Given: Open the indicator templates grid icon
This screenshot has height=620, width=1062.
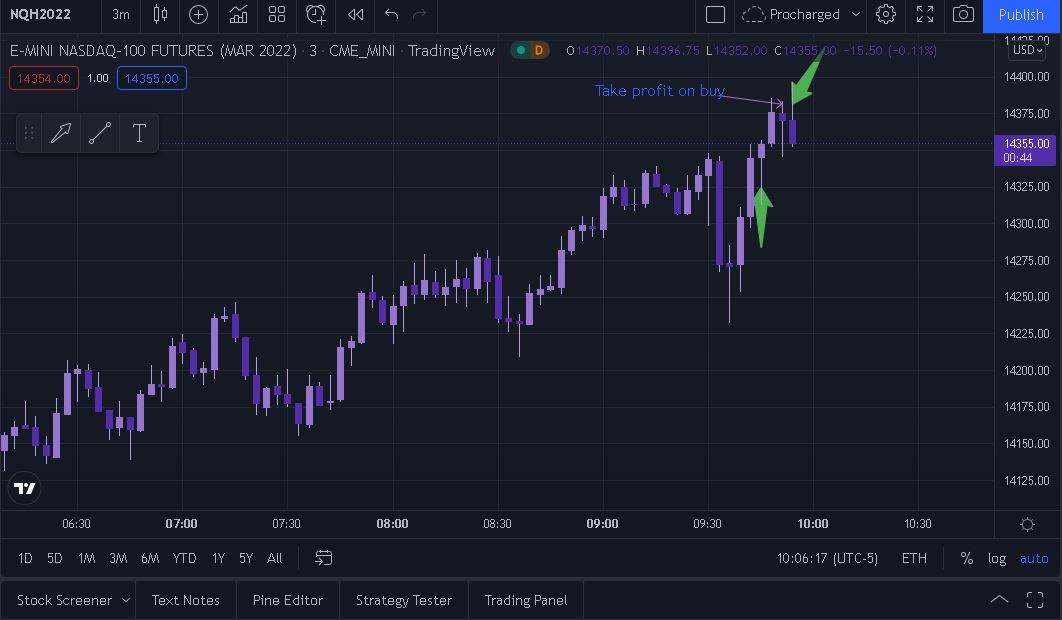Looking at the screenshot, I should (x=277, y=14).
